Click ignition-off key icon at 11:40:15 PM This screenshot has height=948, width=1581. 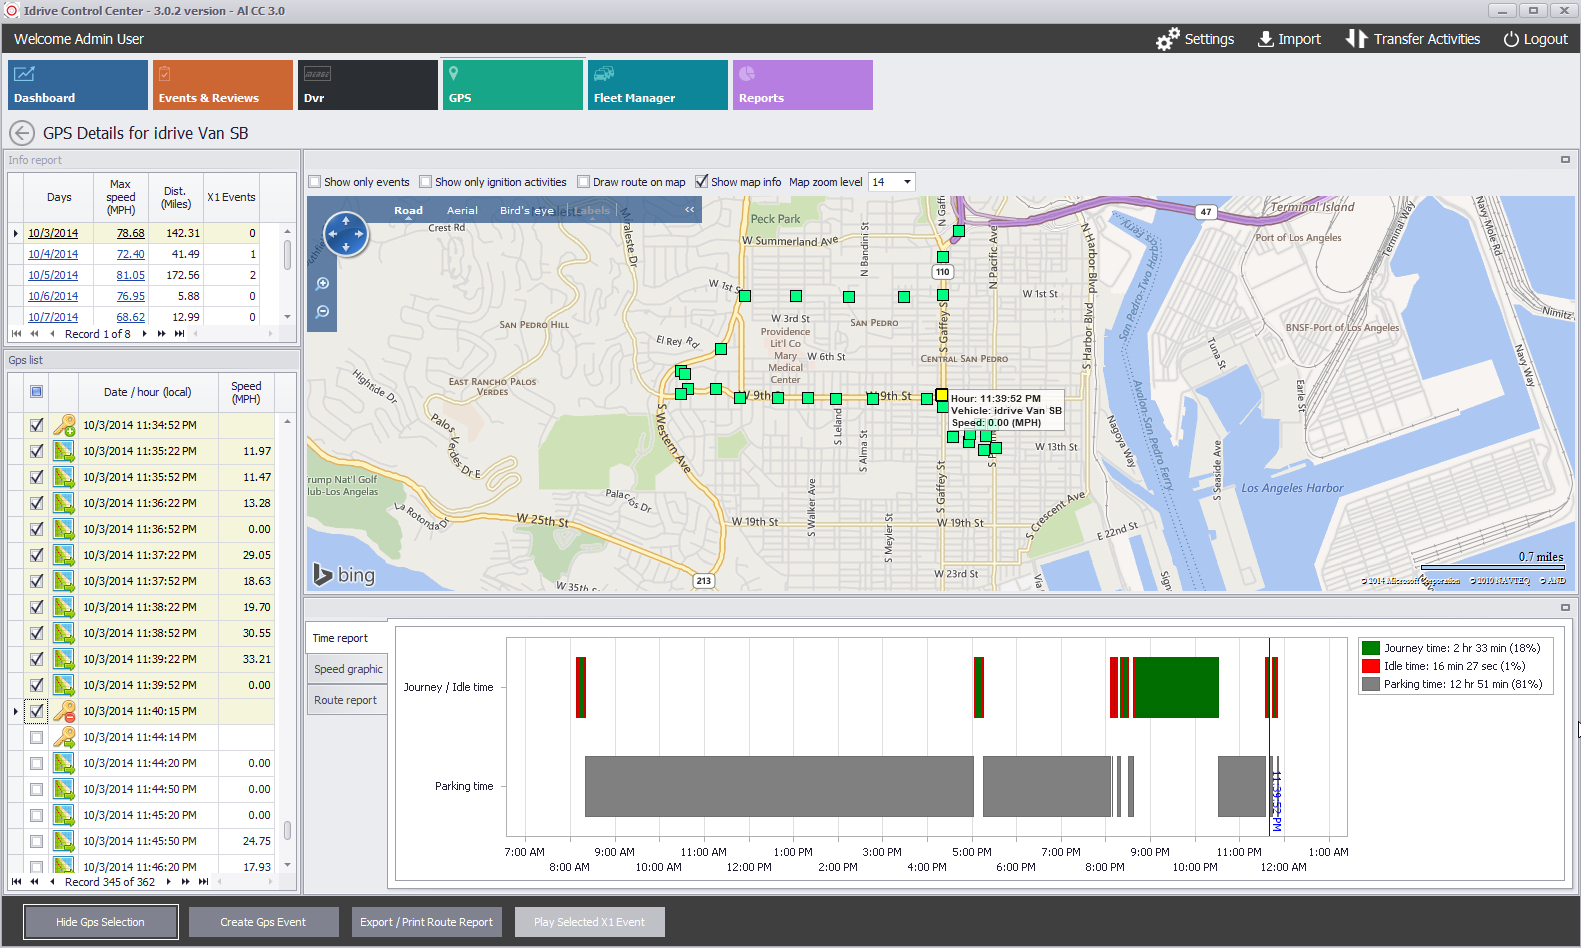pyautogui.click(x=64, y=711)
